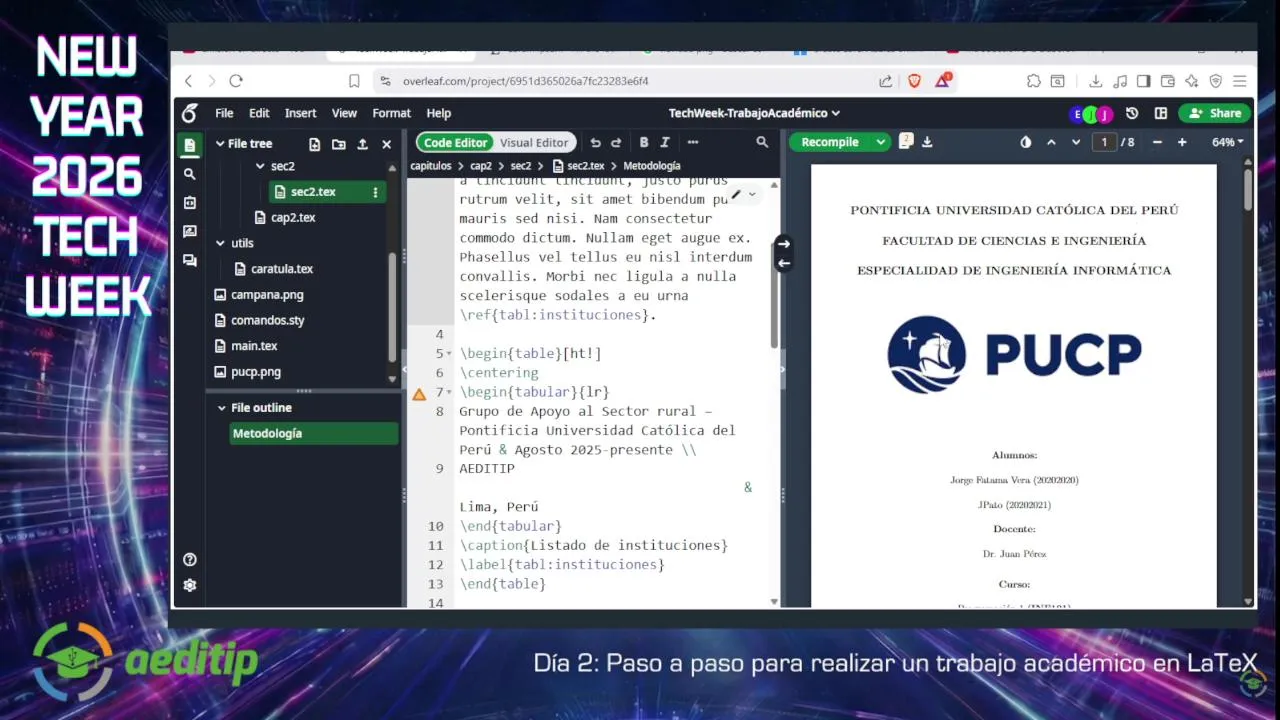Click the Share button
Viewport: 1280px width, 720px height.
coord(1216,113)
